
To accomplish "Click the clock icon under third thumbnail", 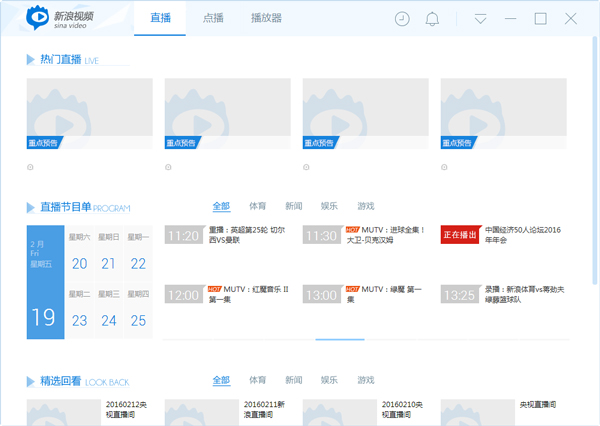I will pyautogui.click(x=306, y=167).
